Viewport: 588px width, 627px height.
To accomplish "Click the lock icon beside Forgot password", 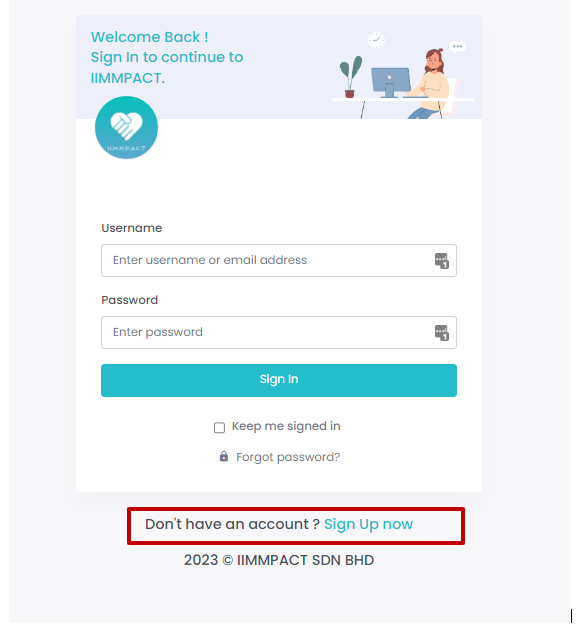I will pyautogui.click(x=224, y=456).
